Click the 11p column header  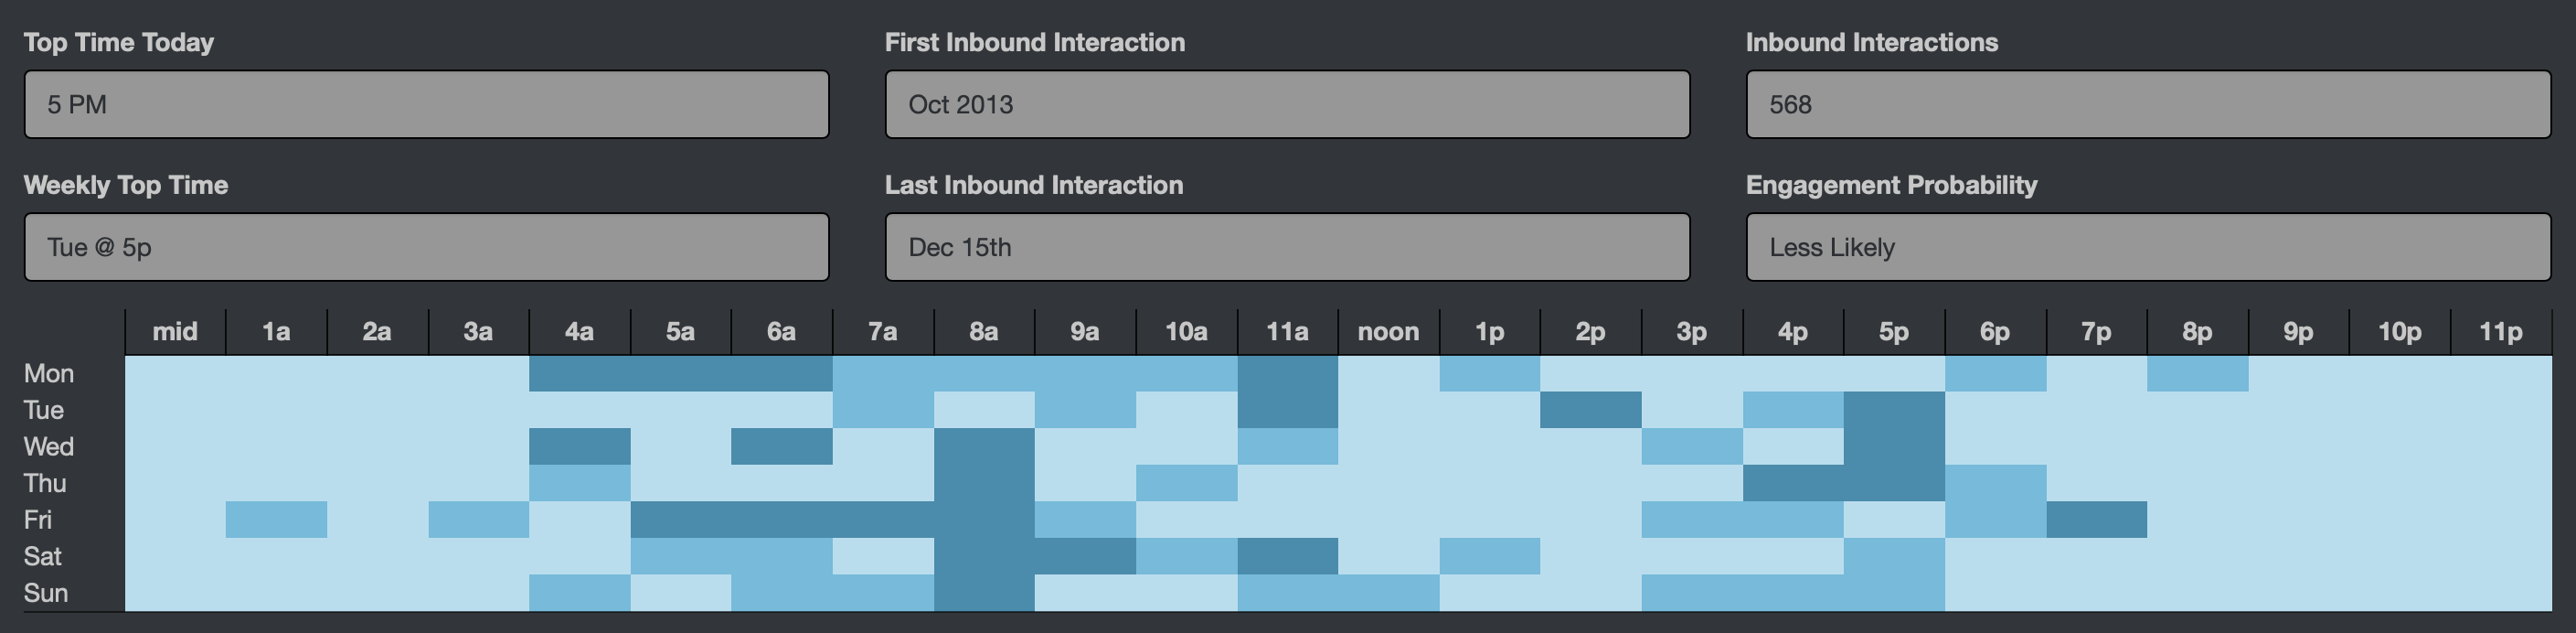(2500, 332)
